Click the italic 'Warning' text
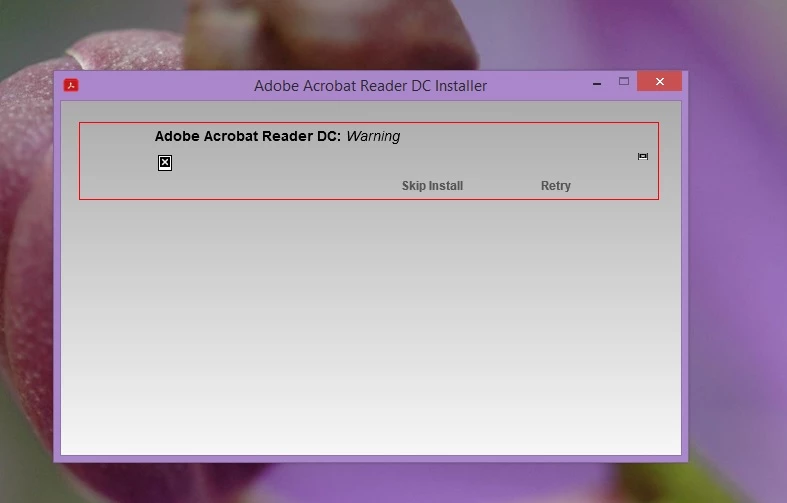 (x=373, y=136)
